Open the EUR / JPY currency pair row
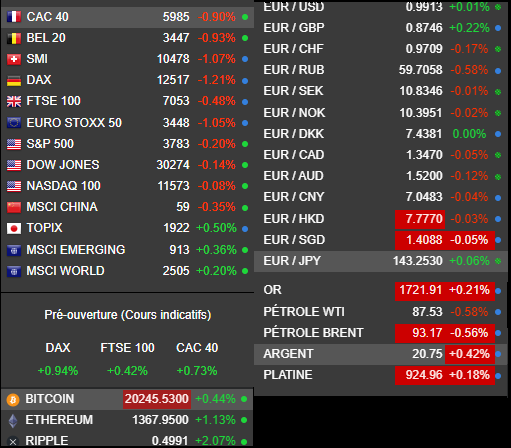This screenshot has width=511, height=448. 381,261
